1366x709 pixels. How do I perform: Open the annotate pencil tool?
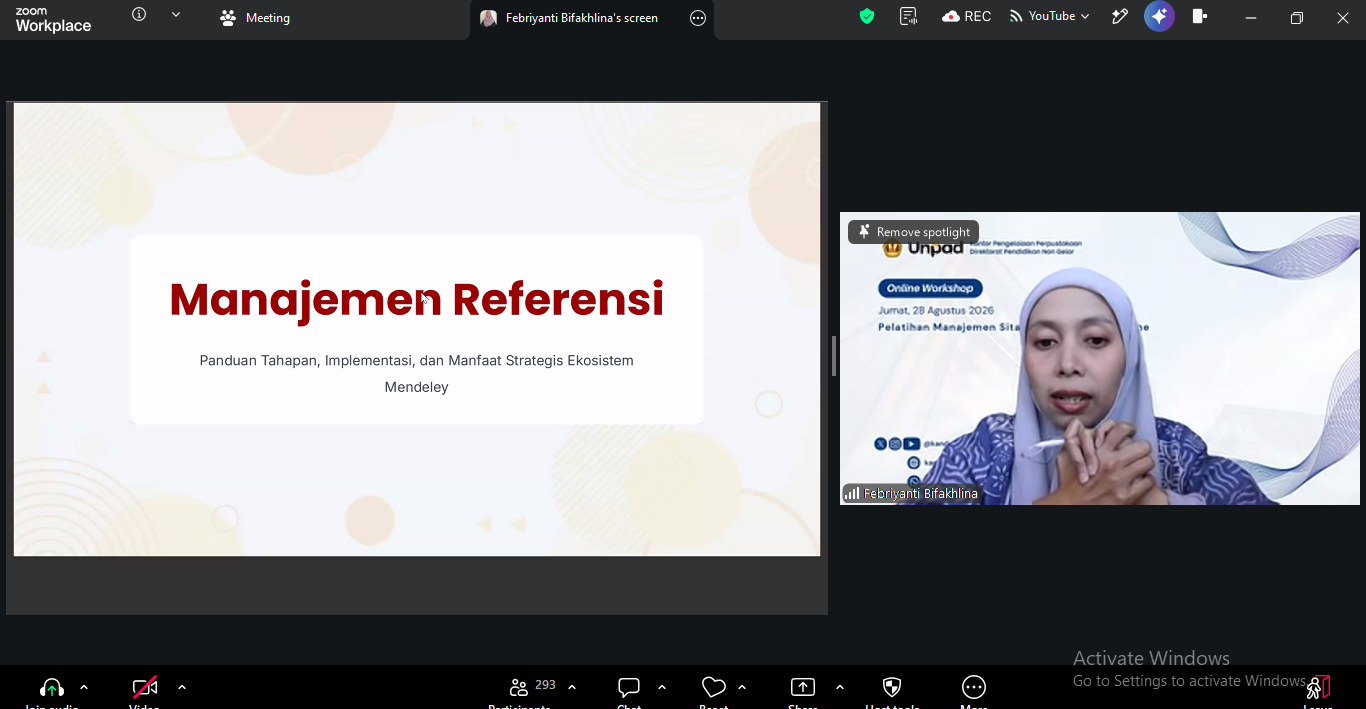point(1119,16)
